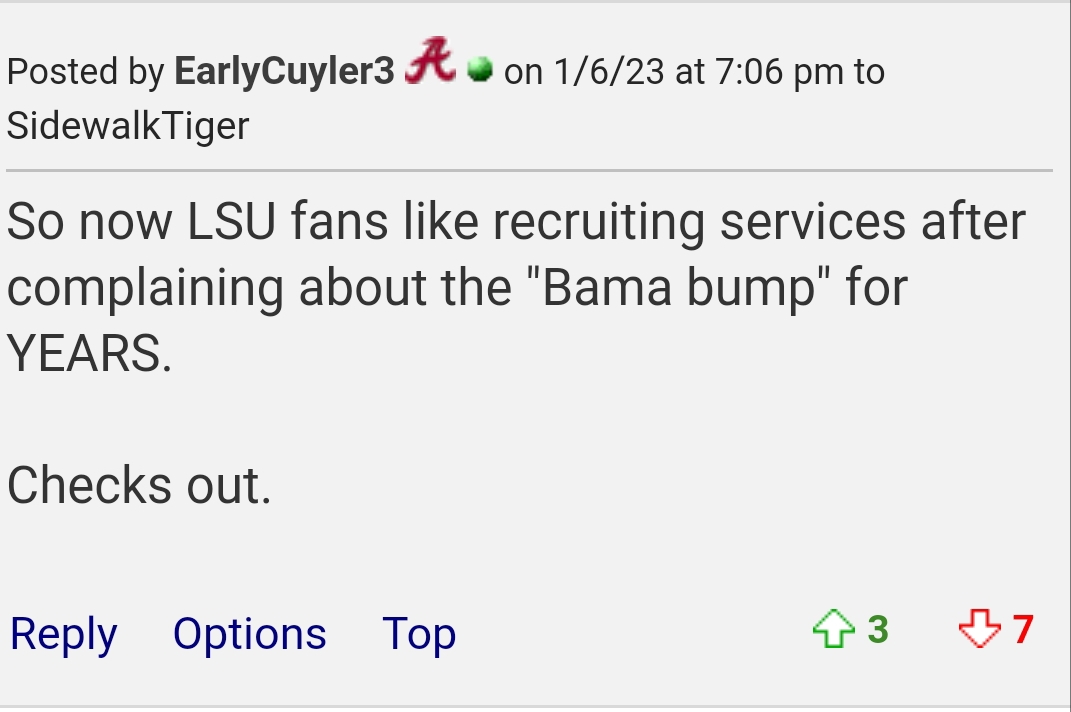The height and width of the screenshot is (712, 1071).
Task: Click the word LSU in the post
Action: tap(232, 221)
